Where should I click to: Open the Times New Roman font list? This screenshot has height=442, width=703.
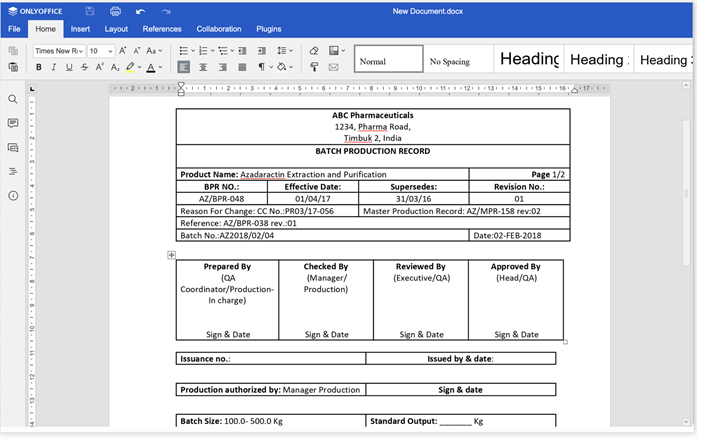coord(81,51)
